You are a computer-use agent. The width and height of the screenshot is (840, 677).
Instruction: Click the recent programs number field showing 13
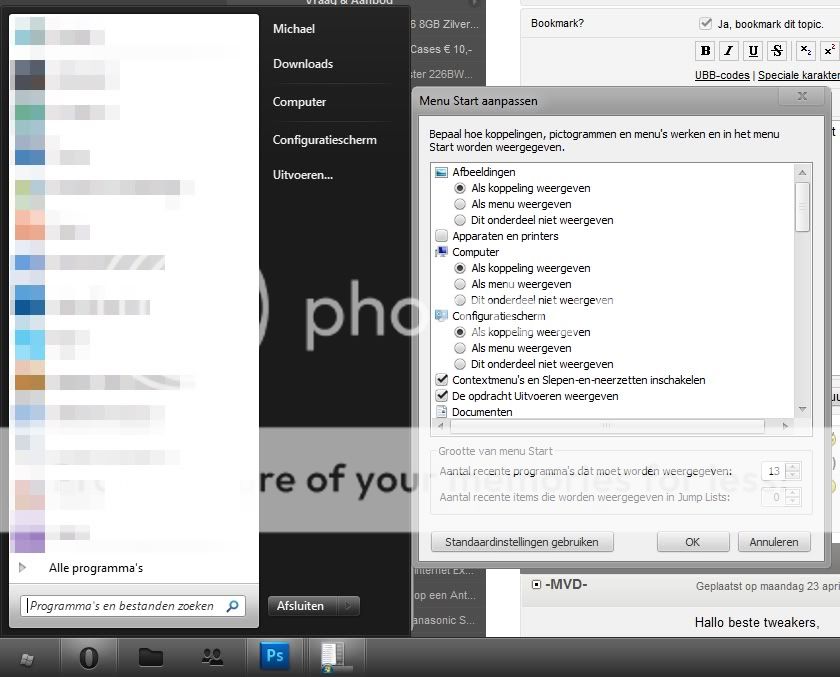774,471
